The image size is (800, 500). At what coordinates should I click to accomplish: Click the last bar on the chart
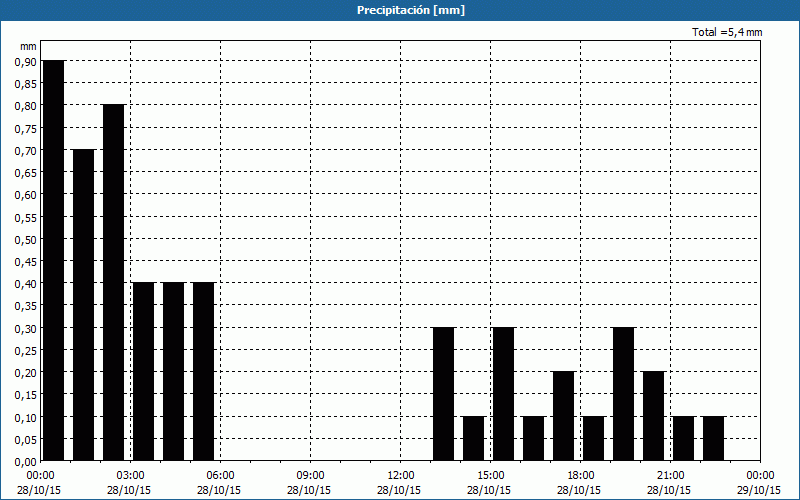[714, 439]
